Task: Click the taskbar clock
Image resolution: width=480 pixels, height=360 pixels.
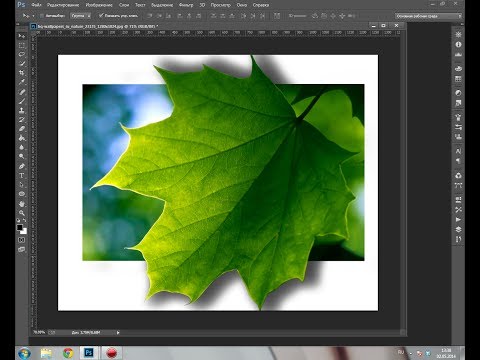Action: [x=446, y=353]
